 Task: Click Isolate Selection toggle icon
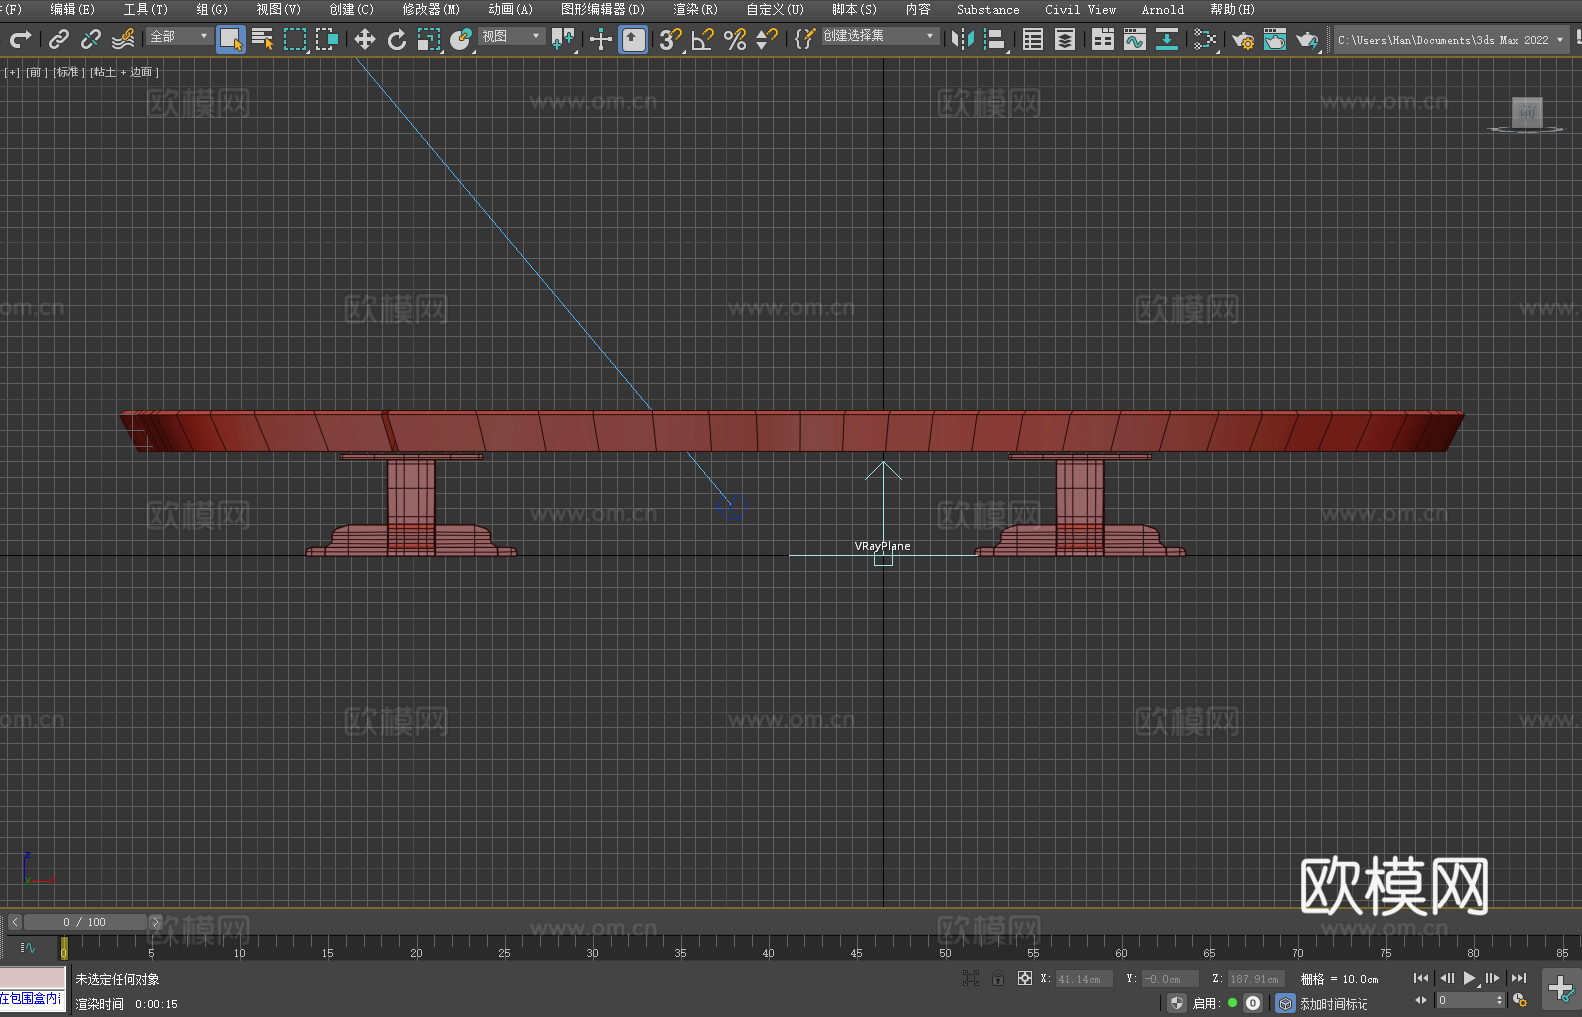(x=971, y=978)
